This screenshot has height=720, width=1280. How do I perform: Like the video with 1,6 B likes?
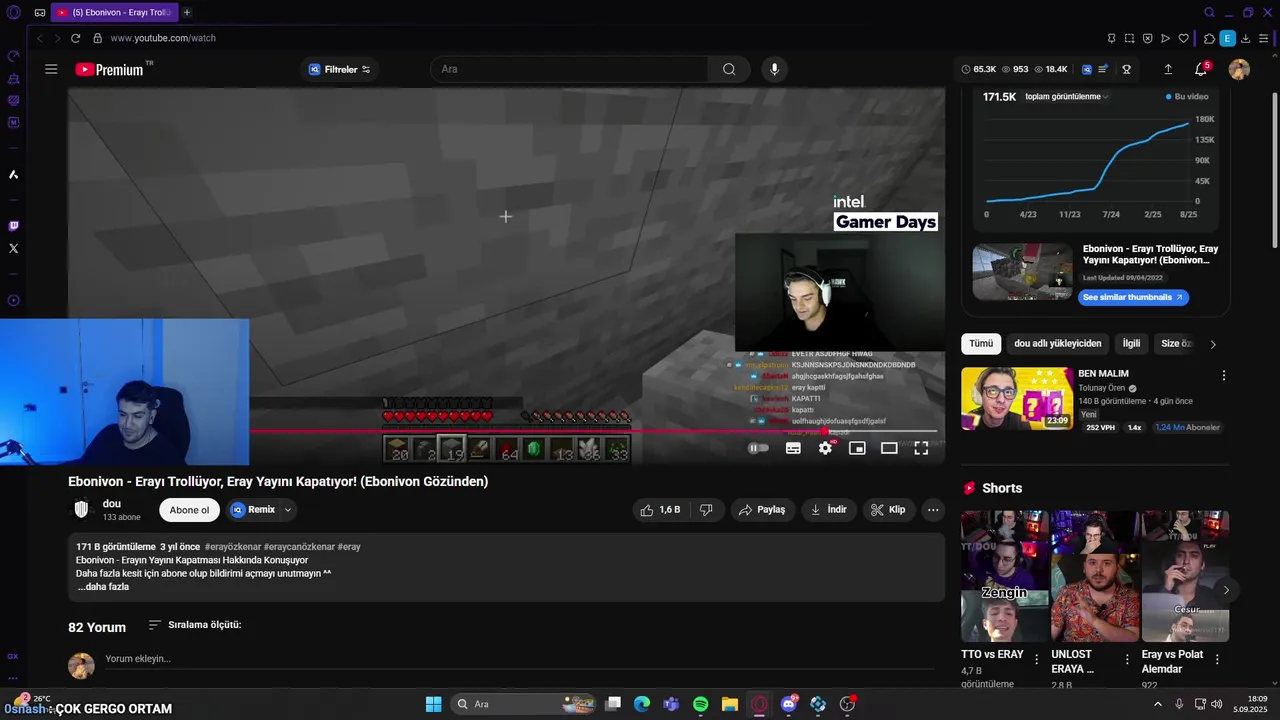pos(660,510)
